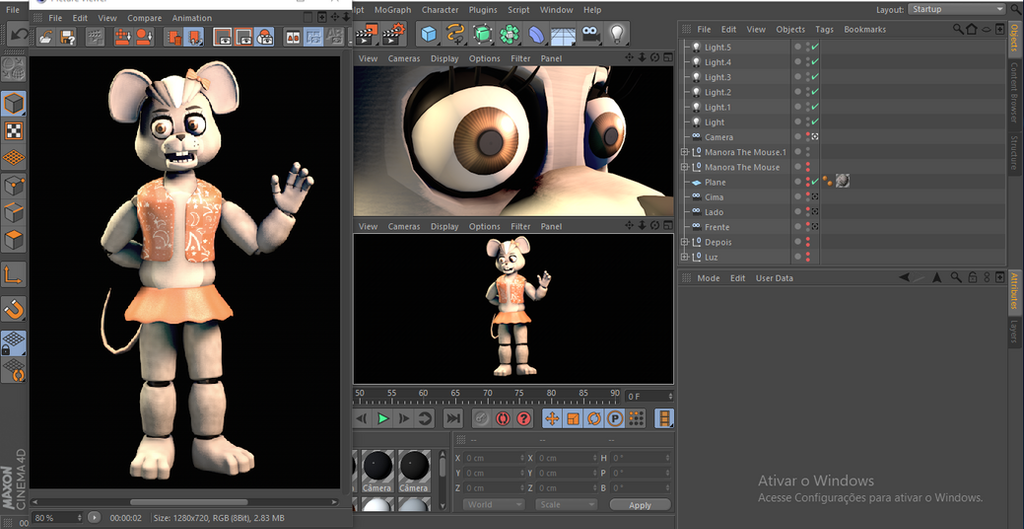Open the Scale mode dropdown

566,505
